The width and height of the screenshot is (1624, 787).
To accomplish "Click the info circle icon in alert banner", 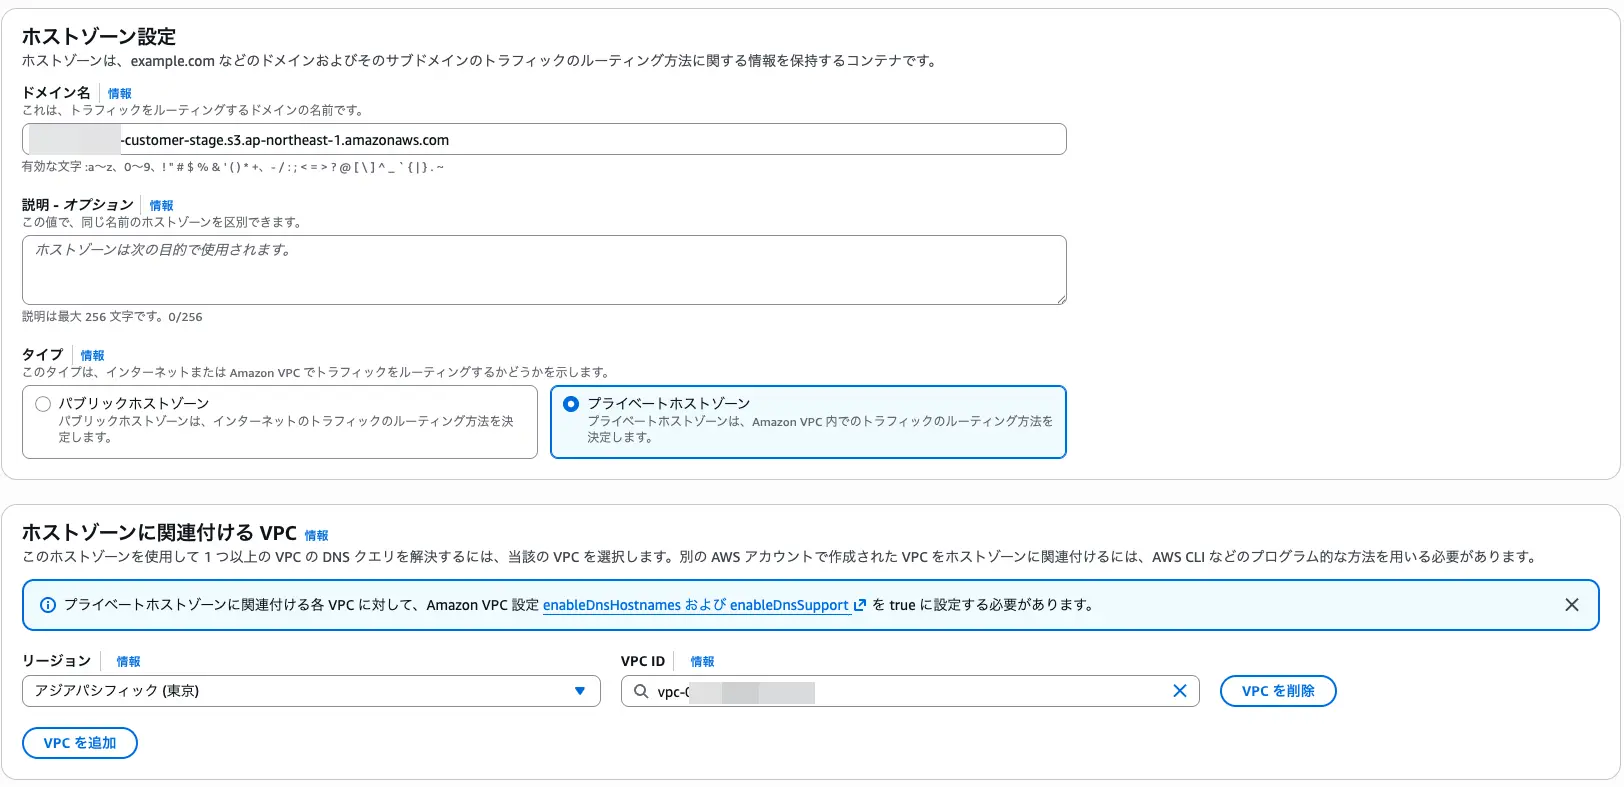I will tap(47, 605).
